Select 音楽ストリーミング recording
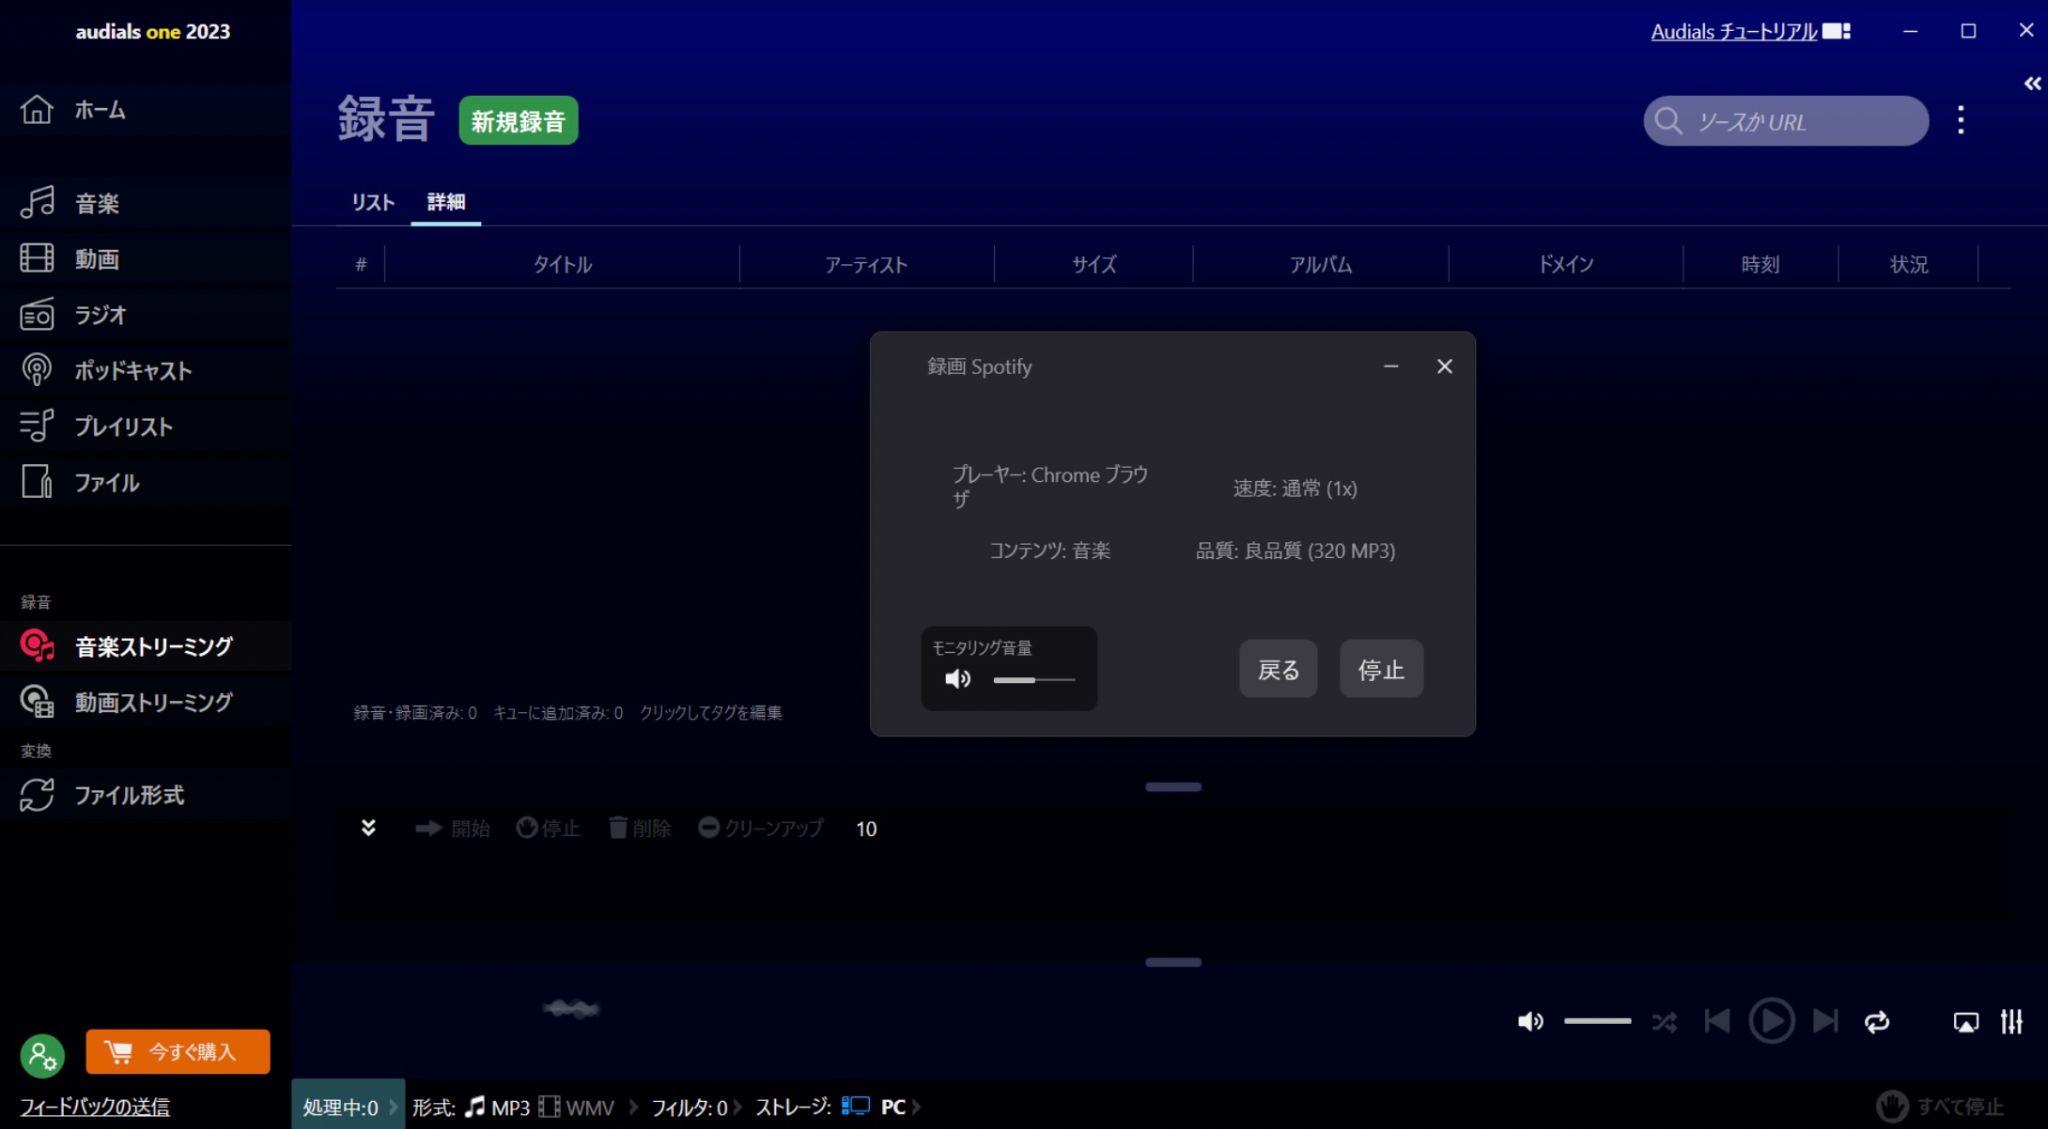The image size is (2048, 1129). 145,646
